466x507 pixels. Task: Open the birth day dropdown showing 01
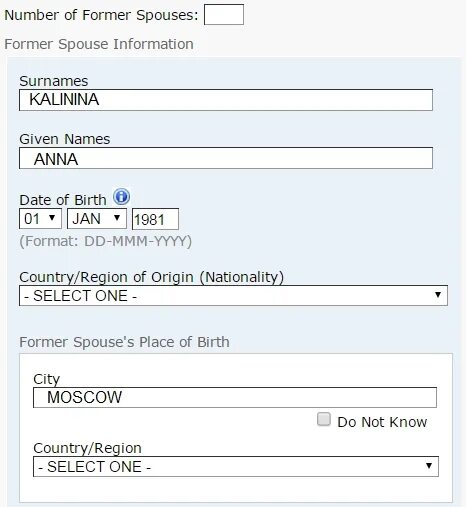40,219
